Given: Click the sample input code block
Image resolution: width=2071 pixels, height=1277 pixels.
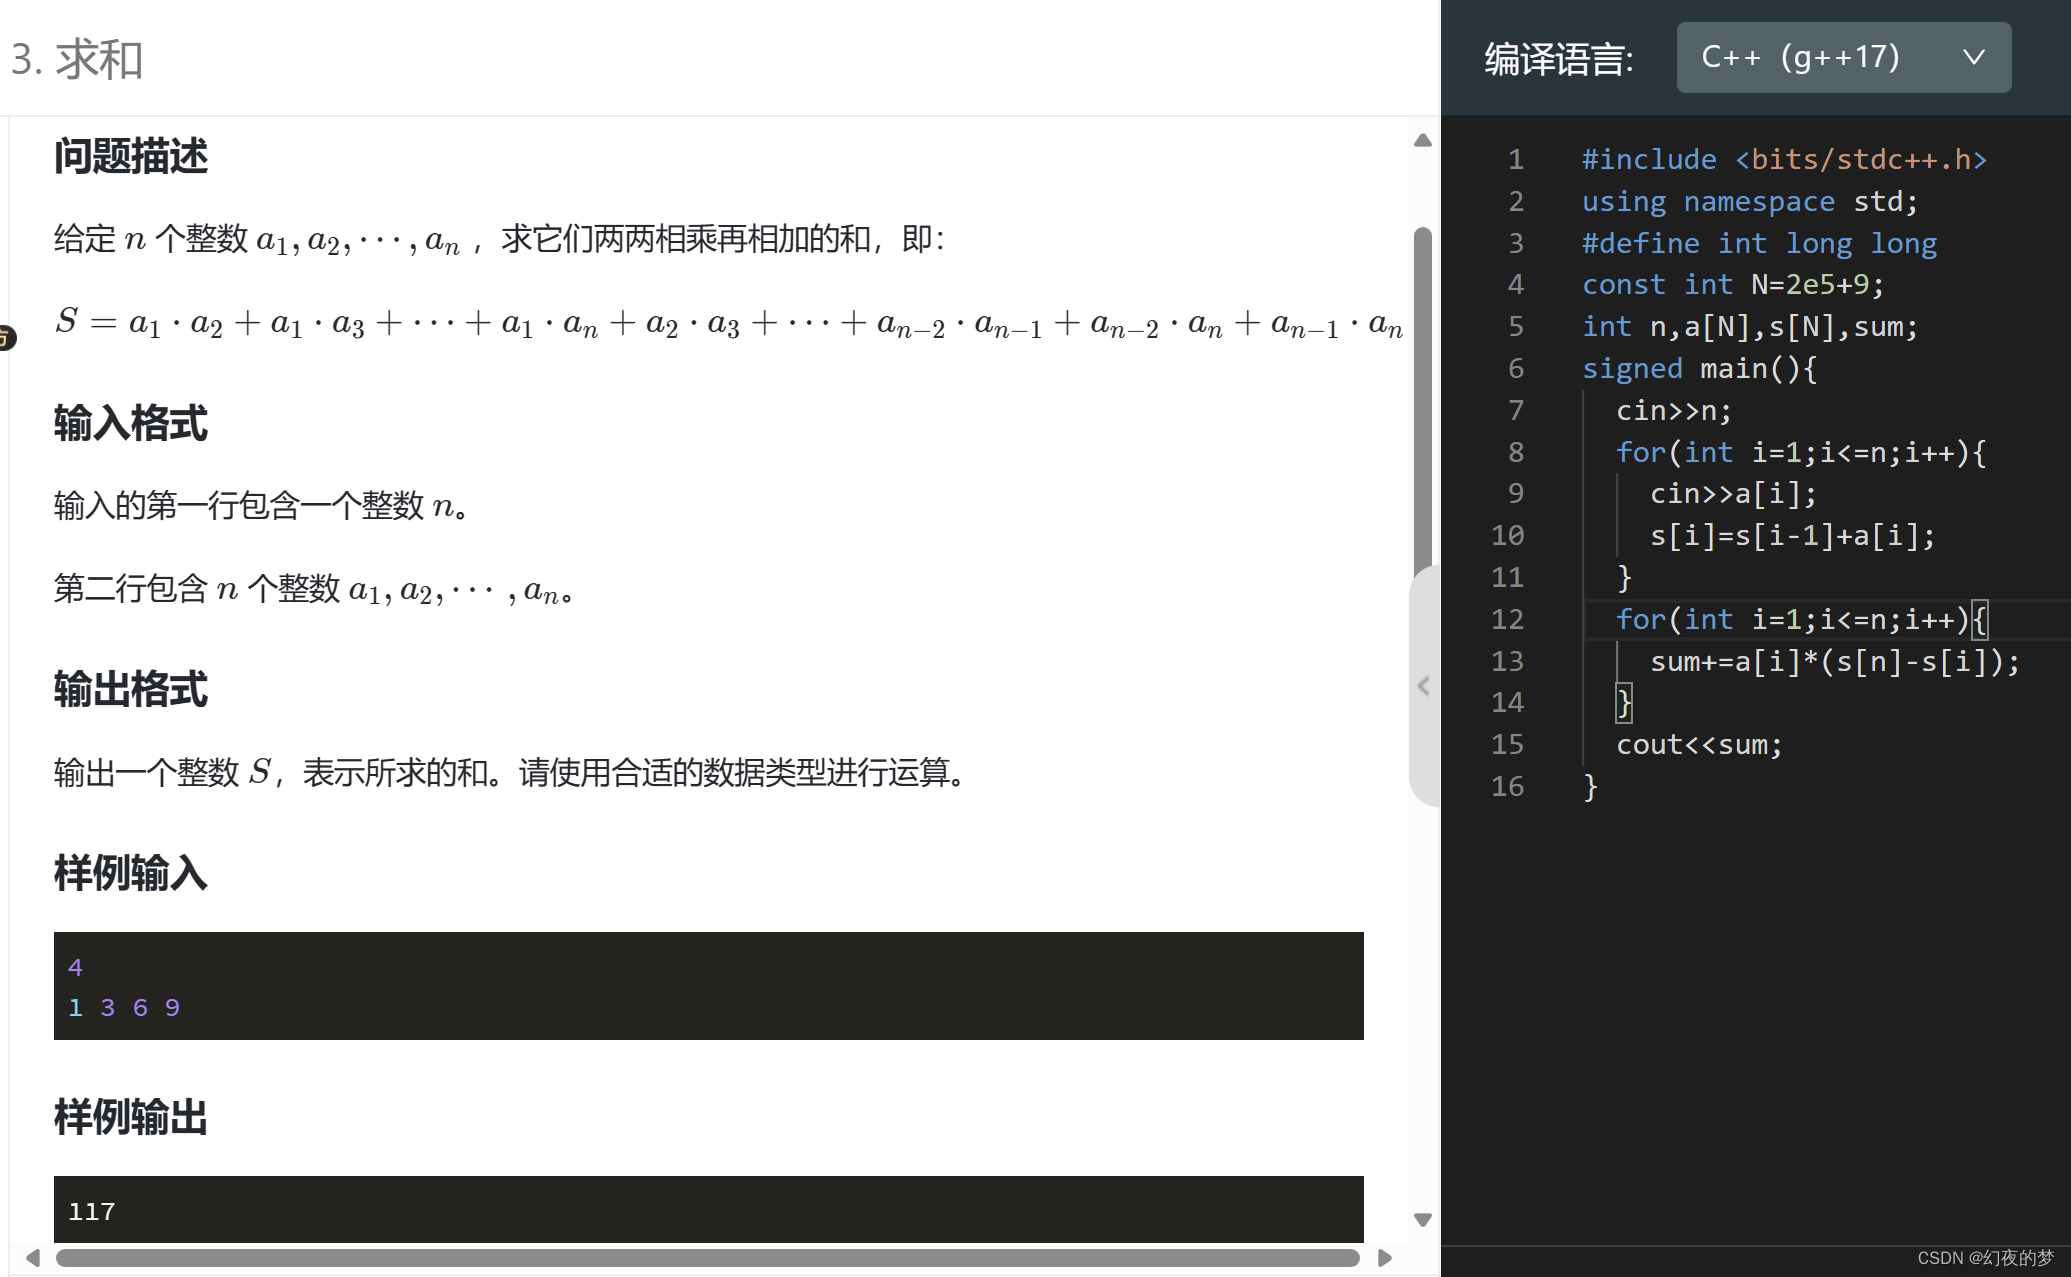Looking at the screenshot, I should tap(710, 984).
